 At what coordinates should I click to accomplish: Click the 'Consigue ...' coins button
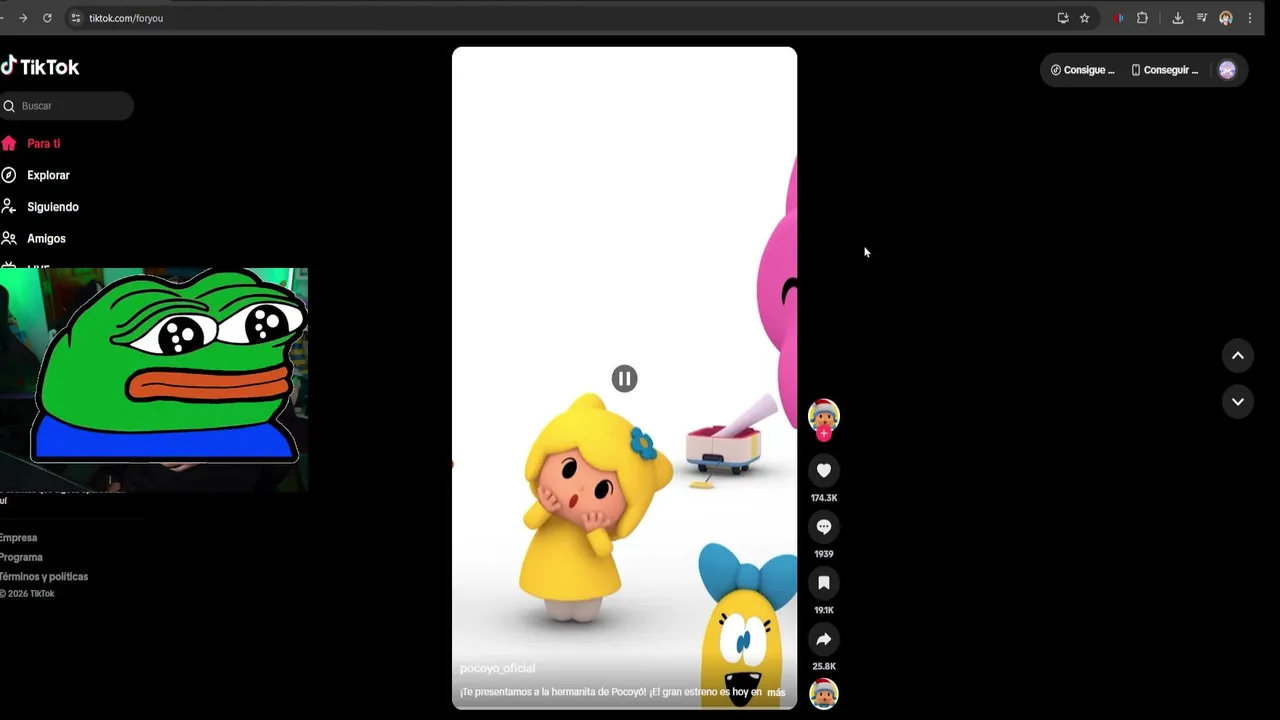(x=1082, y=70)
